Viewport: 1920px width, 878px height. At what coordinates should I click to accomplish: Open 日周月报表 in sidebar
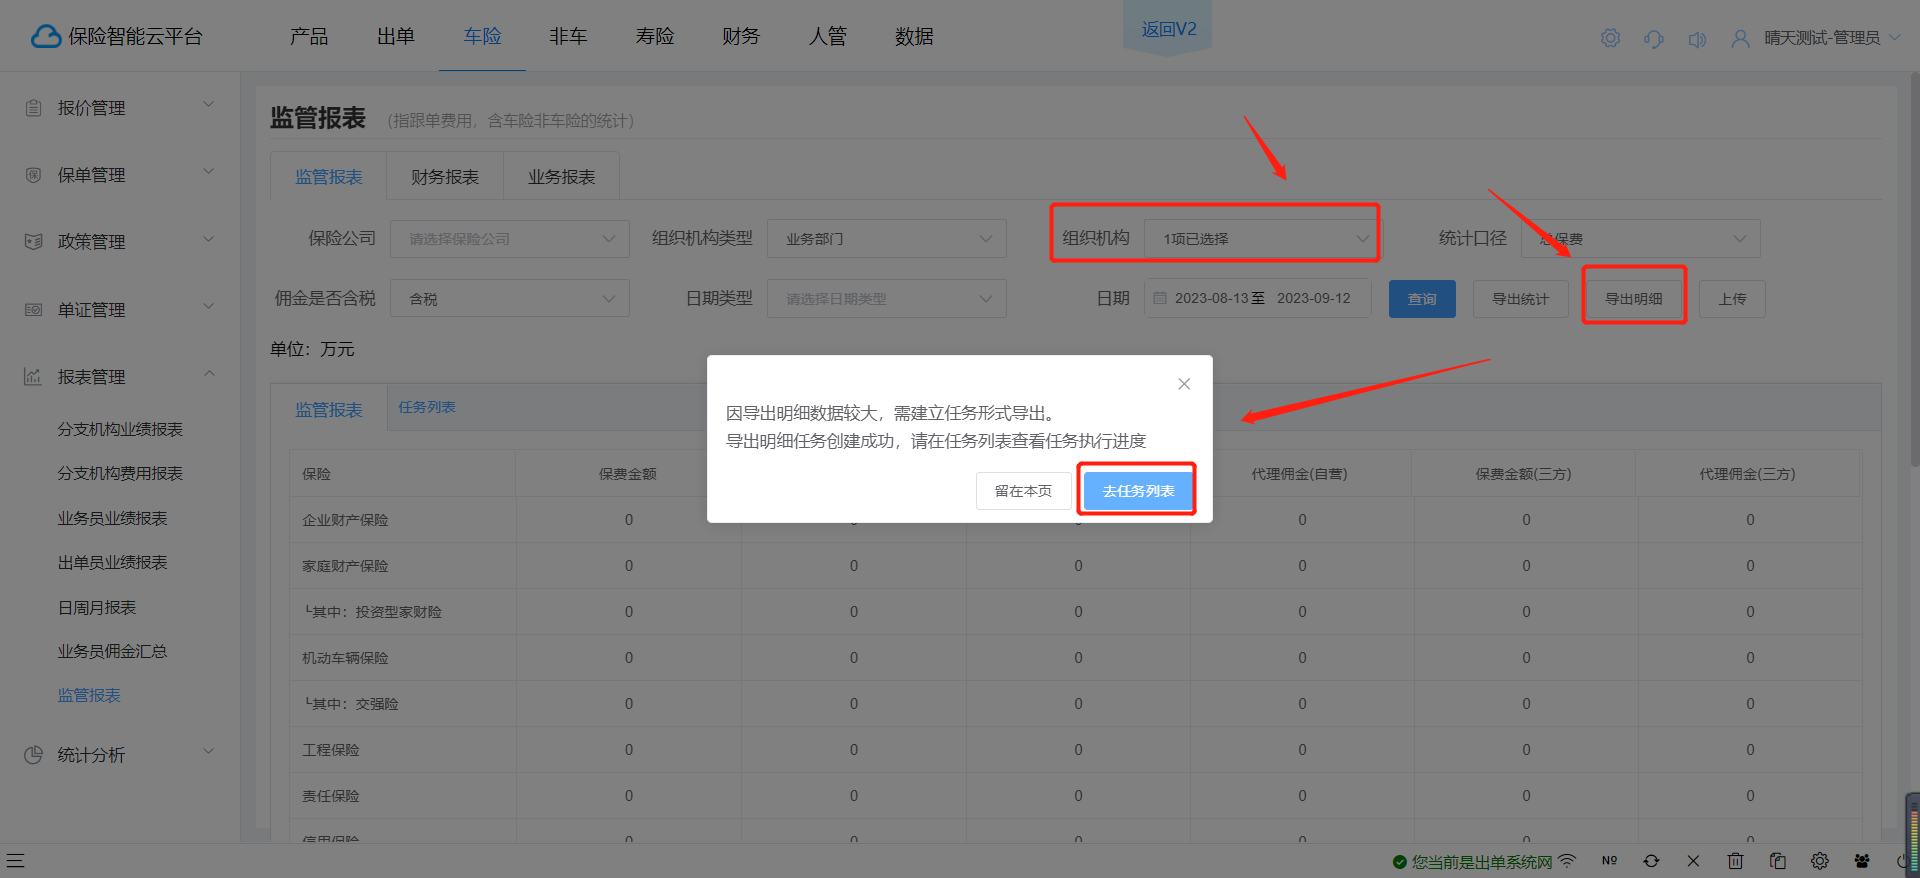point(96,608)
